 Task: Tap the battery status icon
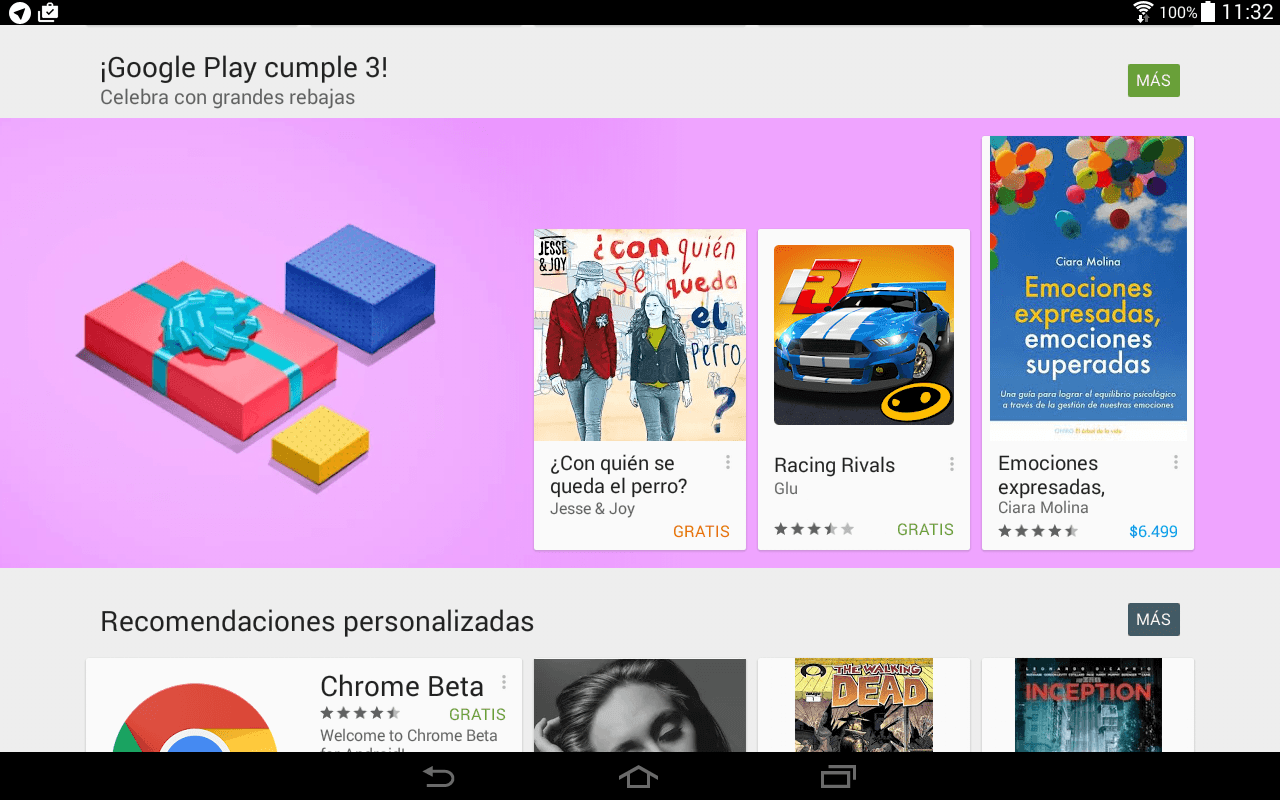tap(1208, 12)
